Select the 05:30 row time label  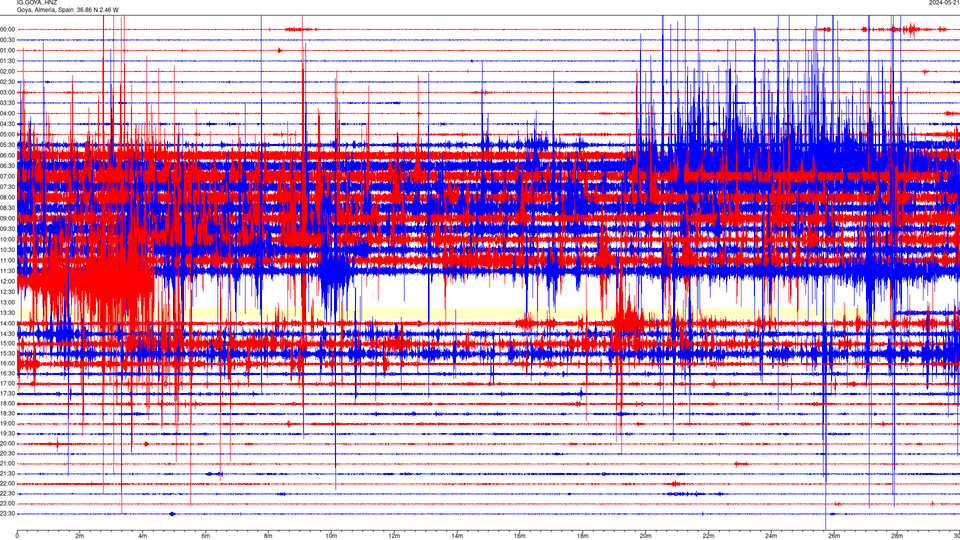(8, 144)
